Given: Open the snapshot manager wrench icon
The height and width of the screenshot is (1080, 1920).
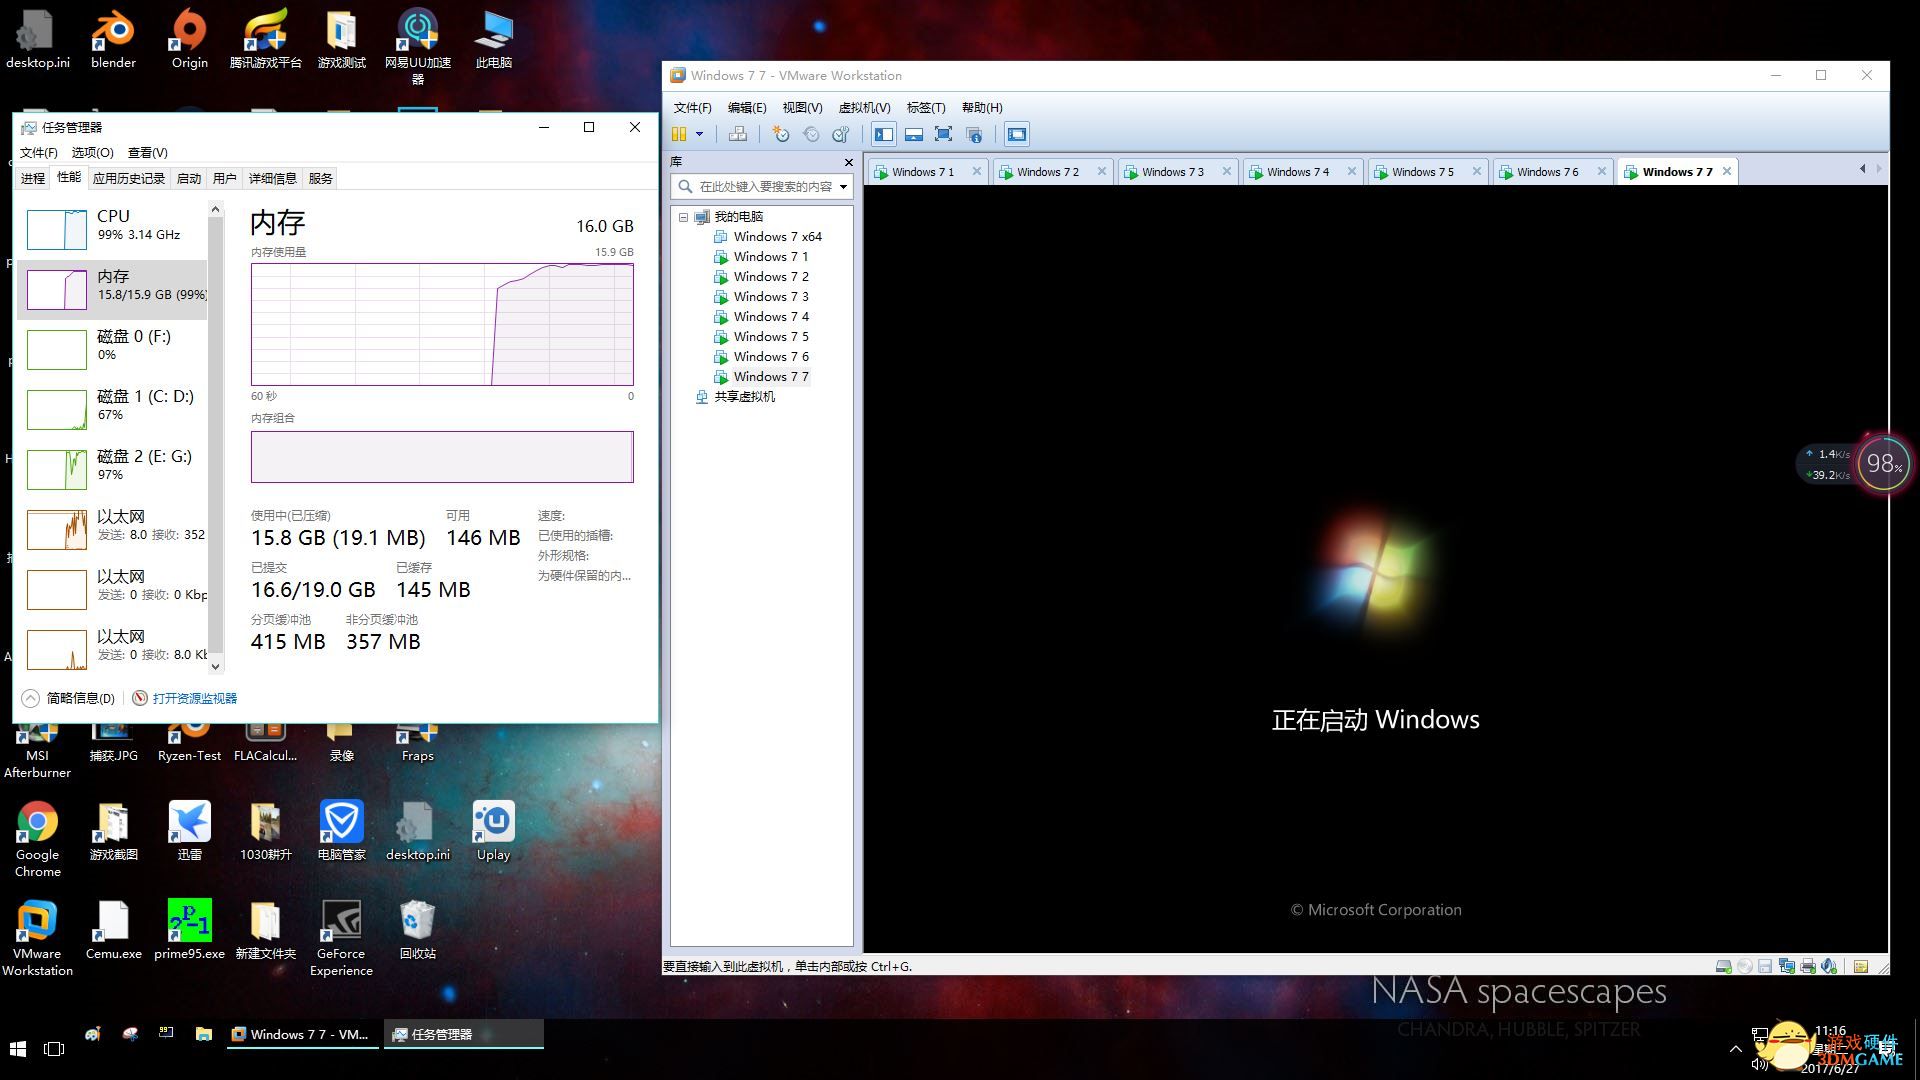Looking at the screenshot, I should [x=841, y=134].
